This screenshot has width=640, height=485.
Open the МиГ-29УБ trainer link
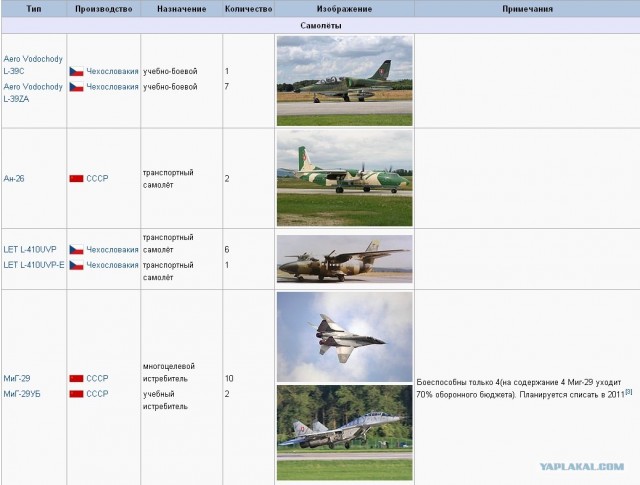tap(22, 394)
